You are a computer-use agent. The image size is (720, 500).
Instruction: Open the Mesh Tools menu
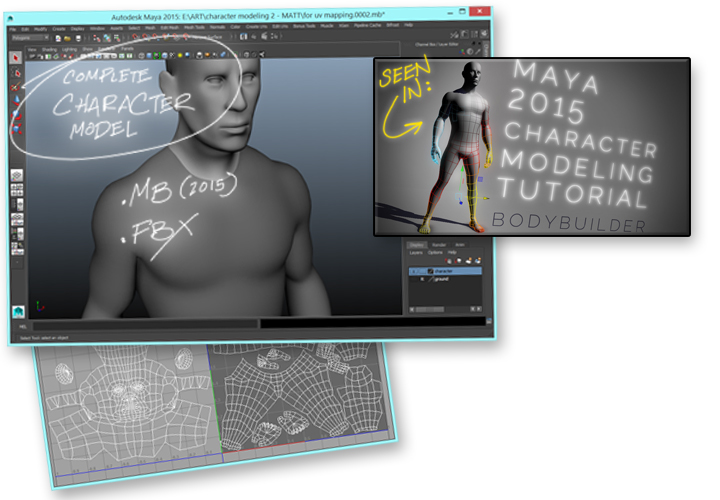(194, 27)
